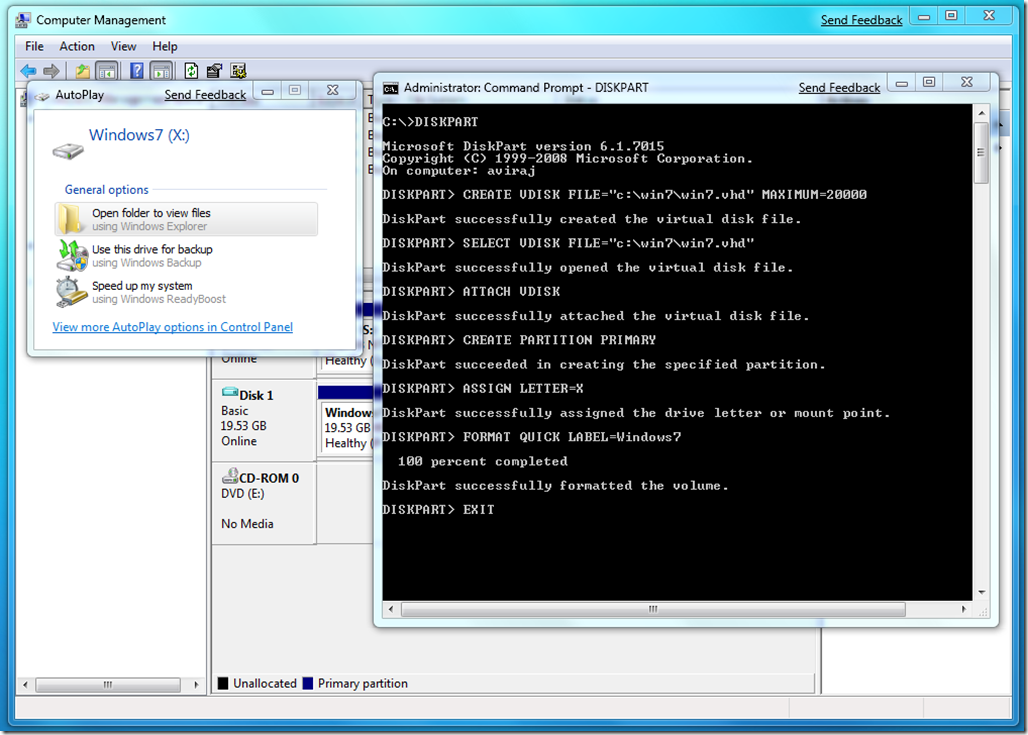
Task: Open more AutoPlay options in Control Panel
Action: coord(172,326)
